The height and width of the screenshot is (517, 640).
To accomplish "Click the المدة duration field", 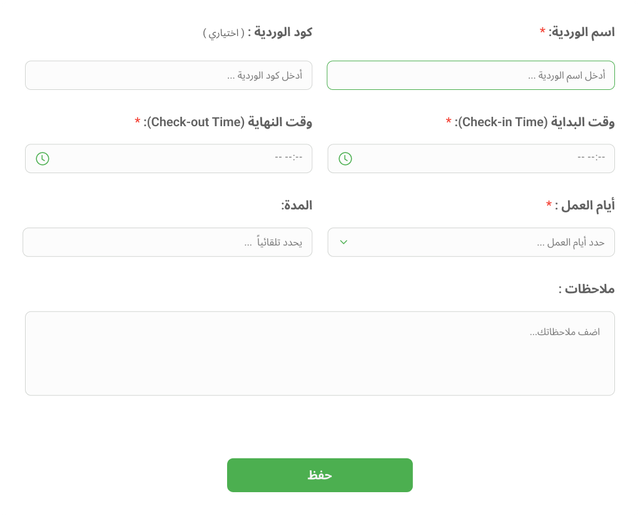I will pos(168,242).
